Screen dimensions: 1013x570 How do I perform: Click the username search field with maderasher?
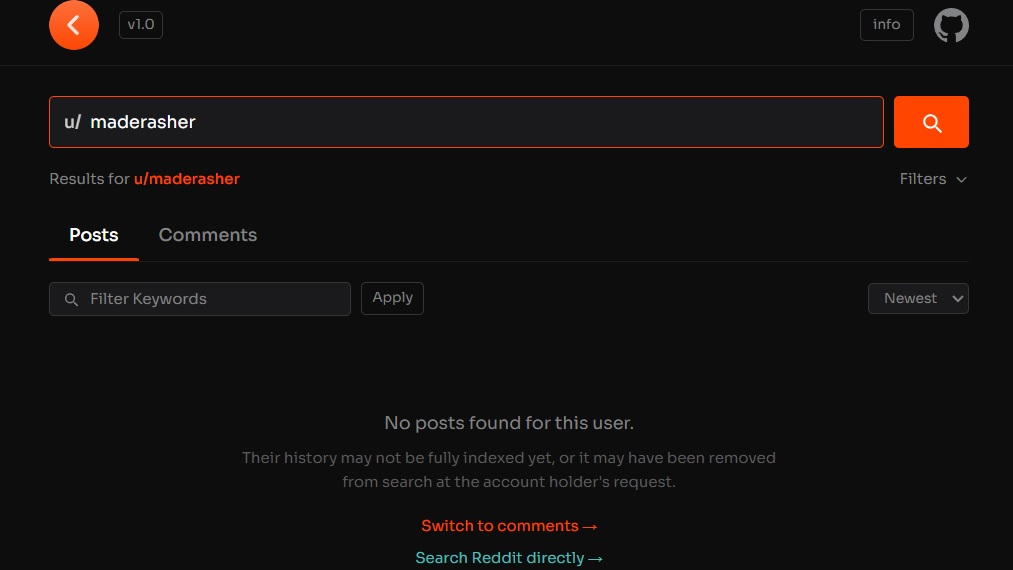[466, 122]
